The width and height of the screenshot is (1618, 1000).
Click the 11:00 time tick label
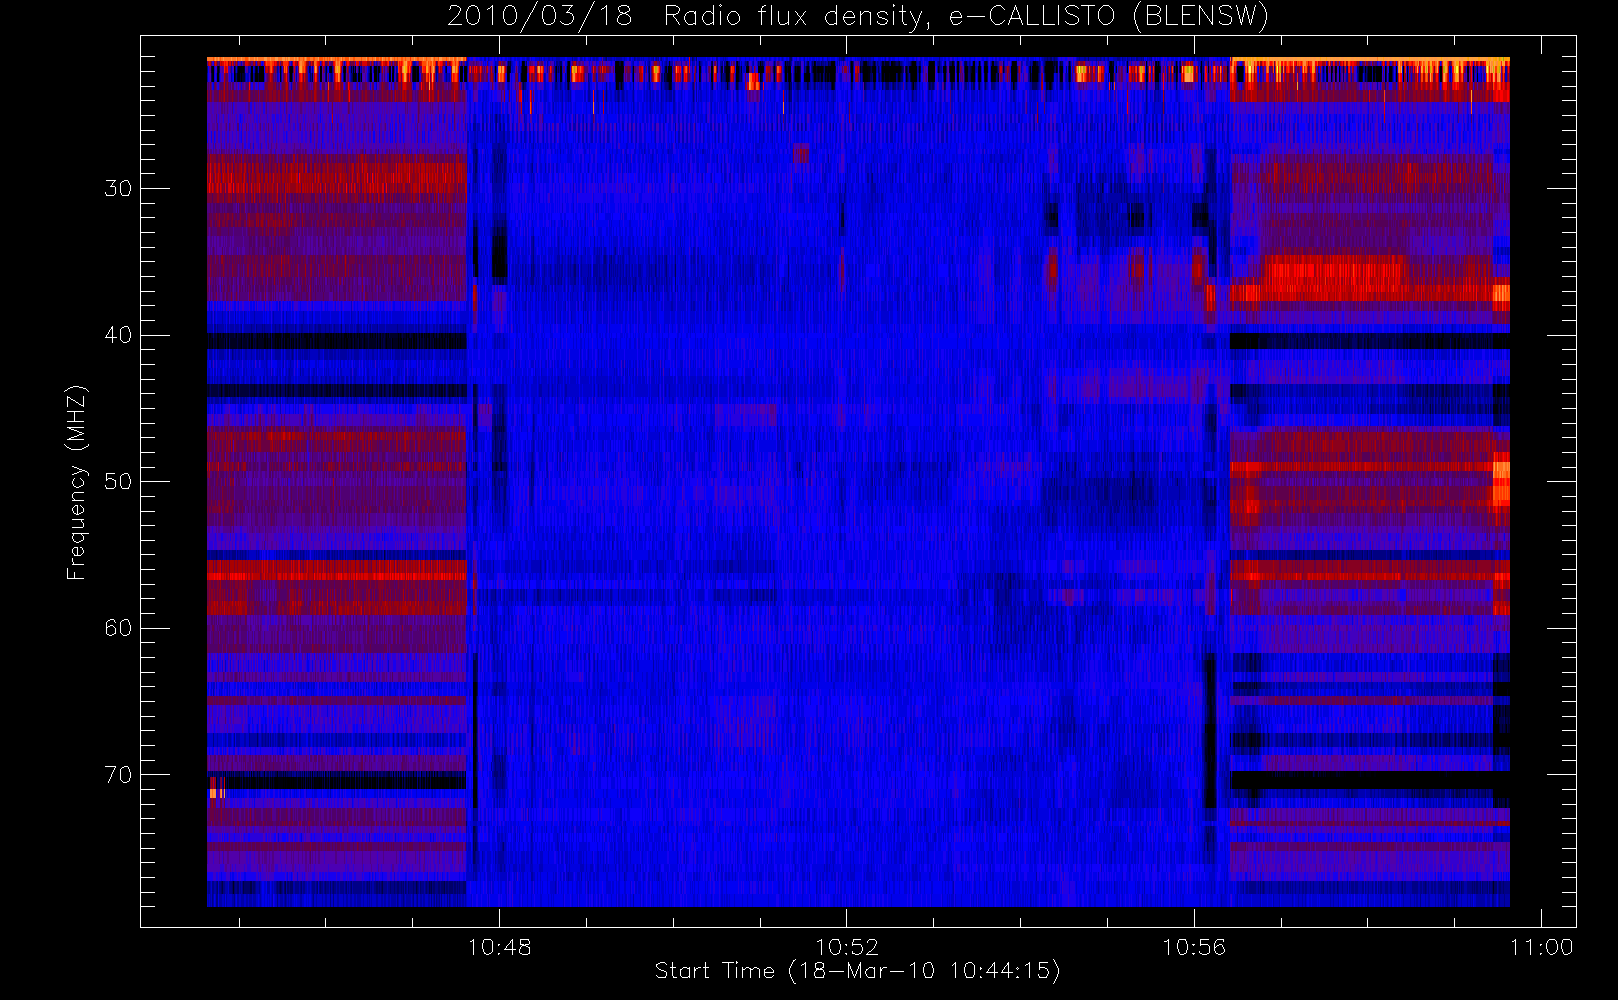tap(1541, 947)
